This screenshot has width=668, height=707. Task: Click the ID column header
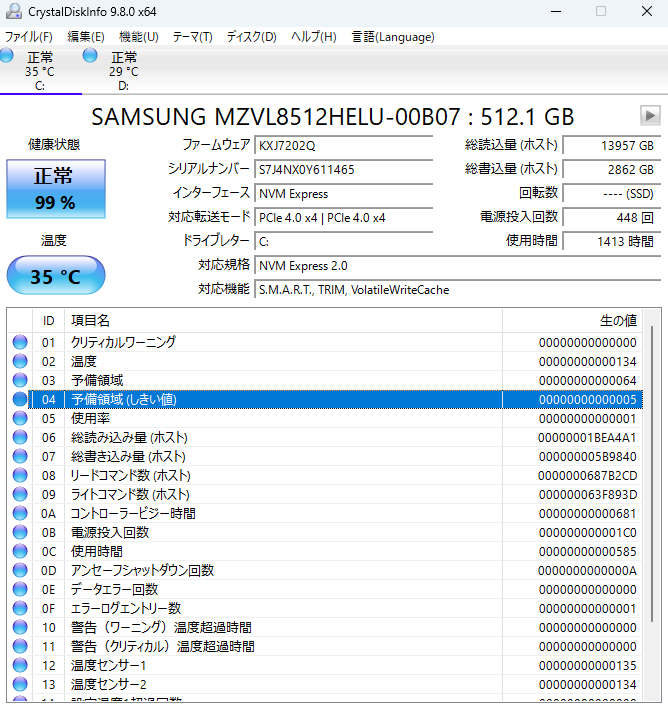coord(49,321)
